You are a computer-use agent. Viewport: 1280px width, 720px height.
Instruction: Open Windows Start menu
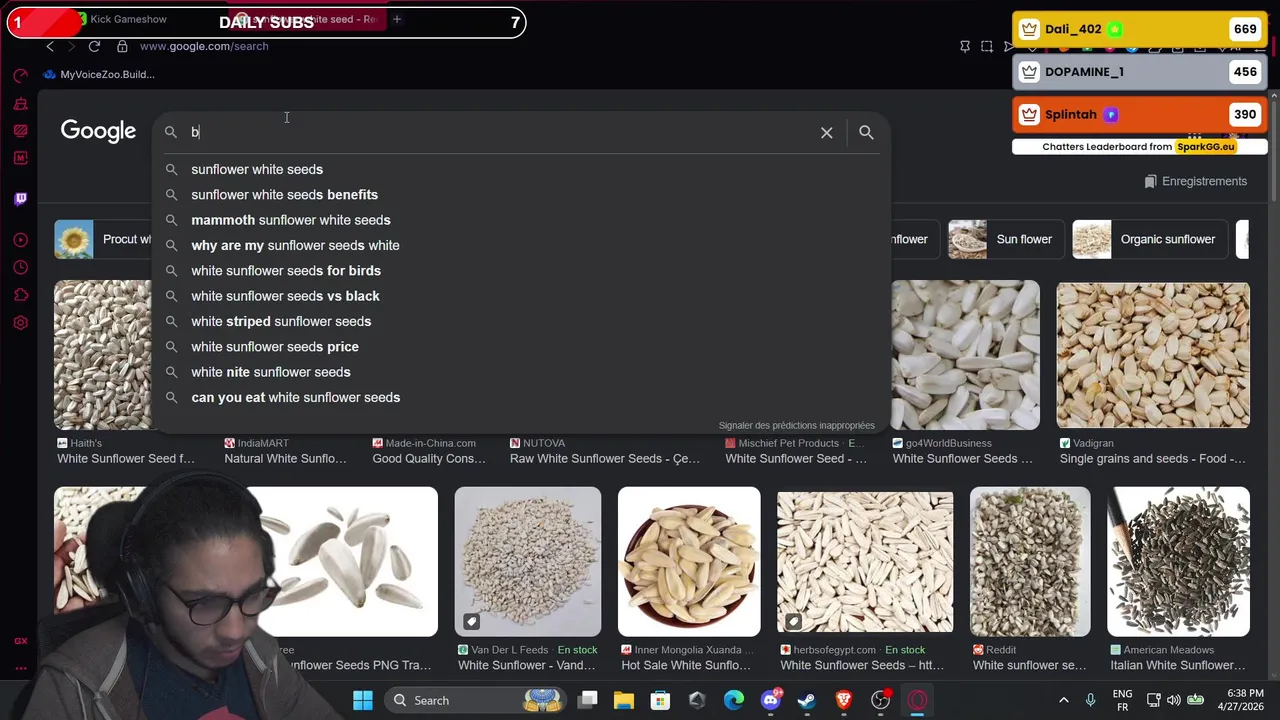362,700
